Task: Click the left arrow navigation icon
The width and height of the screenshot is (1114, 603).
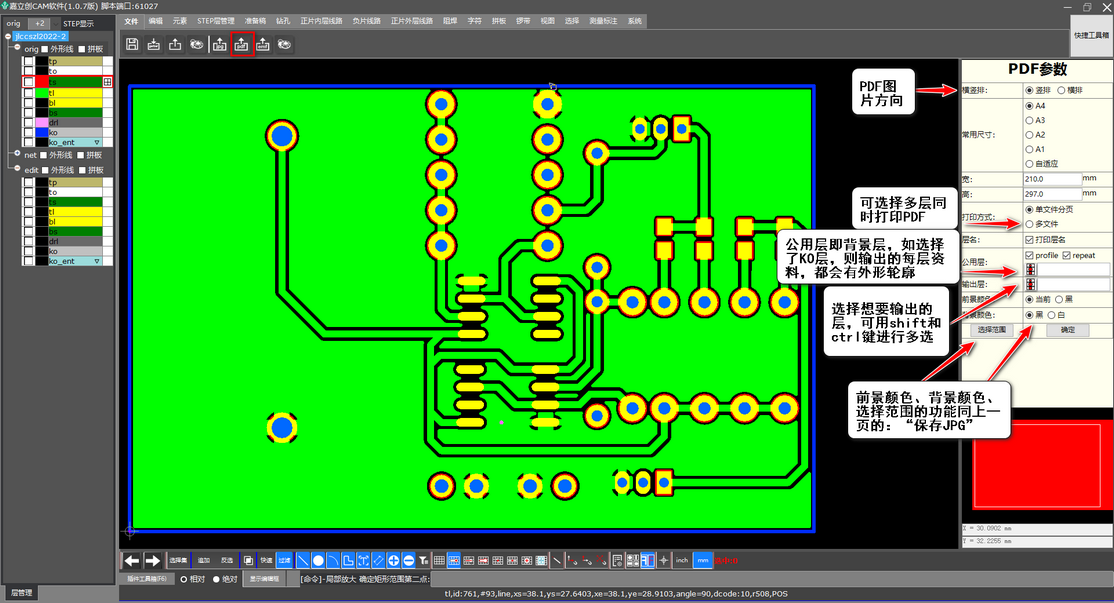Action: pos(131,560)
